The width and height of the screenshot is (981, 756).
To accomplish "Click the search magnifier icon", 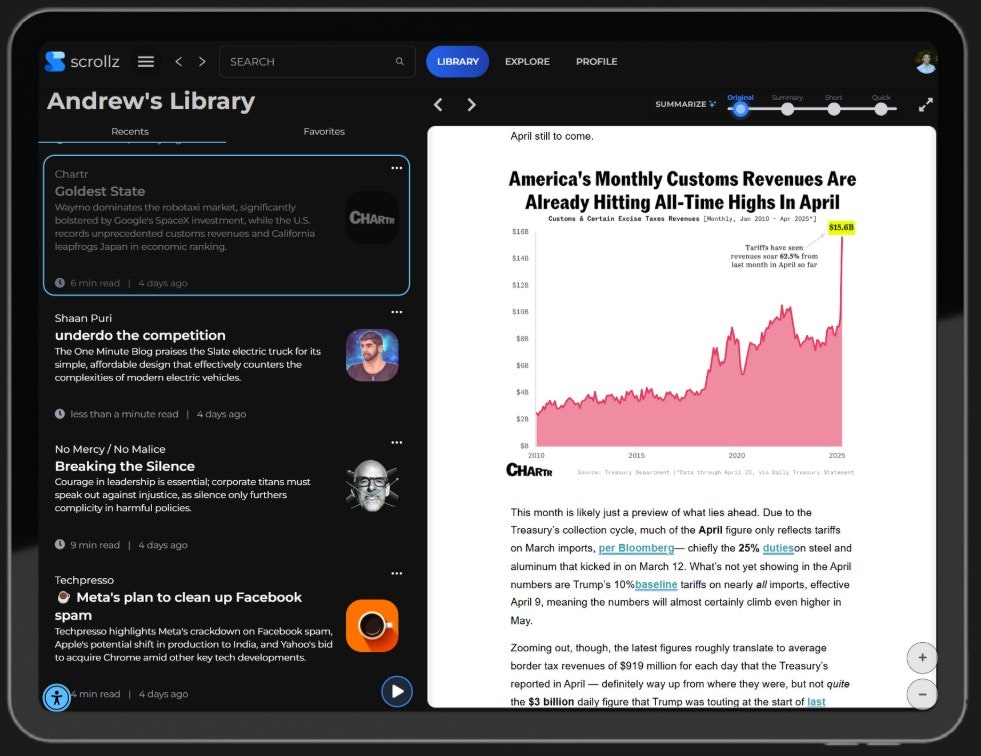I will click(x=400, y=62).
